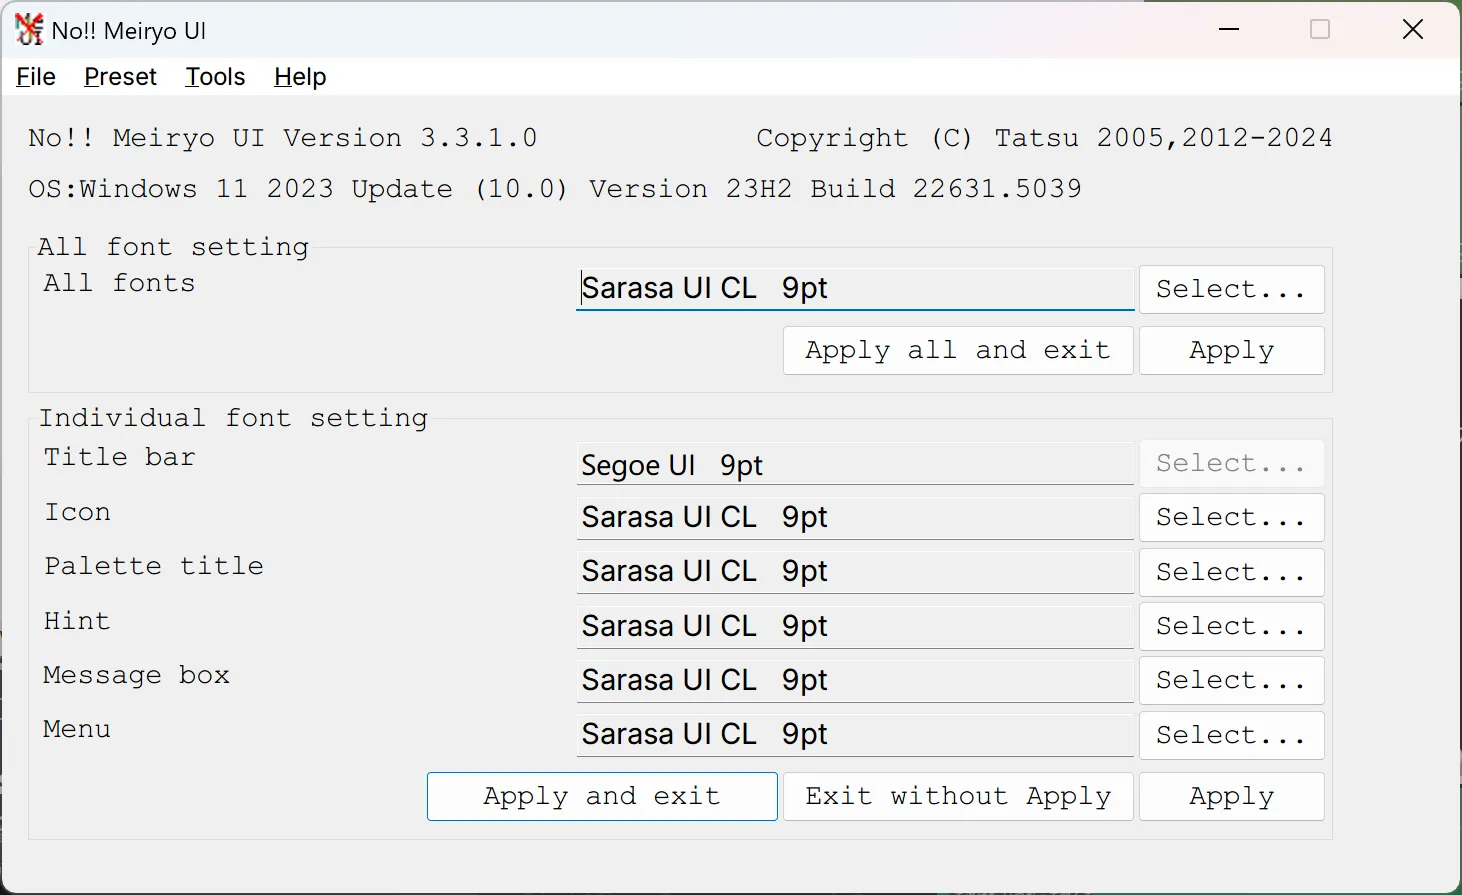Focus the All fonts text field
1462x895 pixels.
855,289
